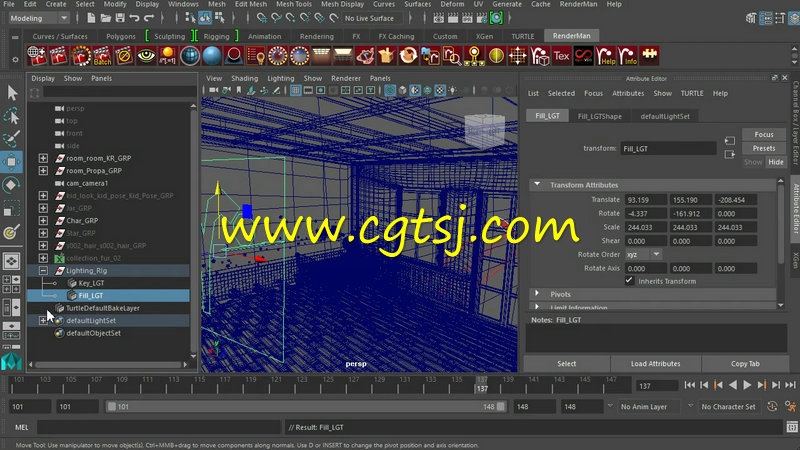This screenshot has height=450, width=800.
Task: Expand defaultLightSet node
Action: click(x=43, y=321)
